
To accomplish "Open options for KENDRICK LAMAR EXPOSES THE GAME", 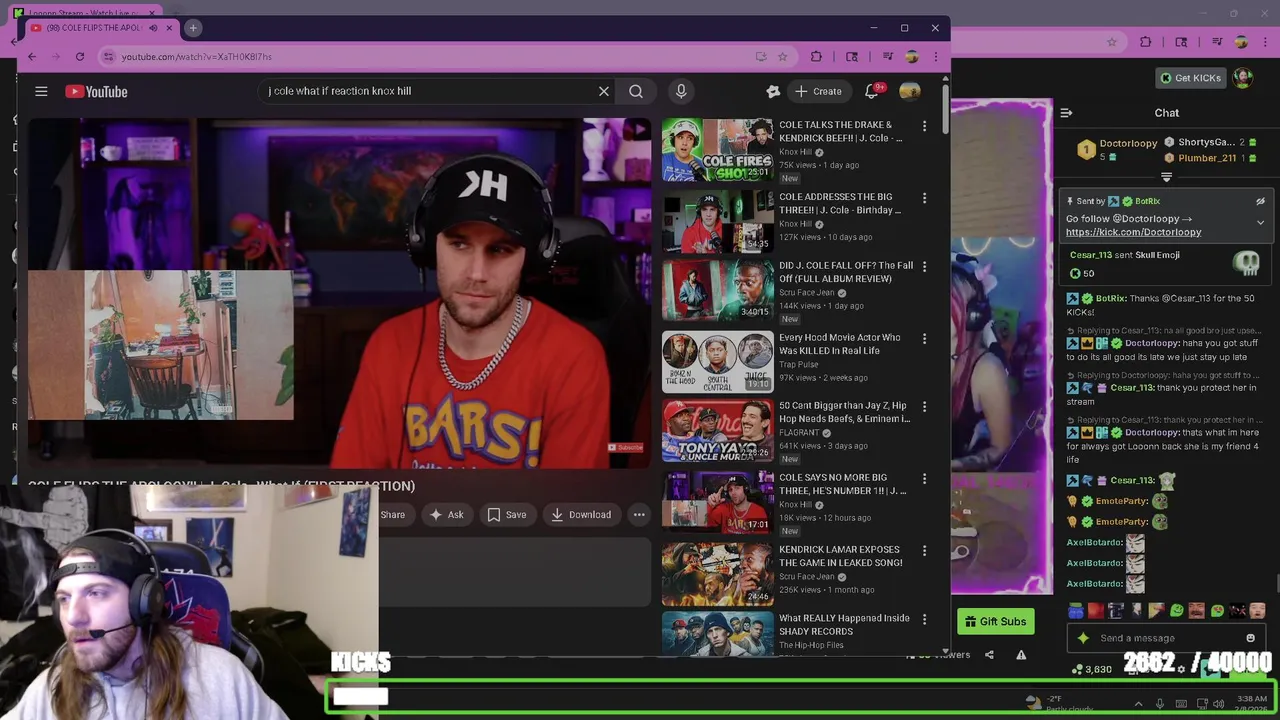I will [x=924, y=551].
